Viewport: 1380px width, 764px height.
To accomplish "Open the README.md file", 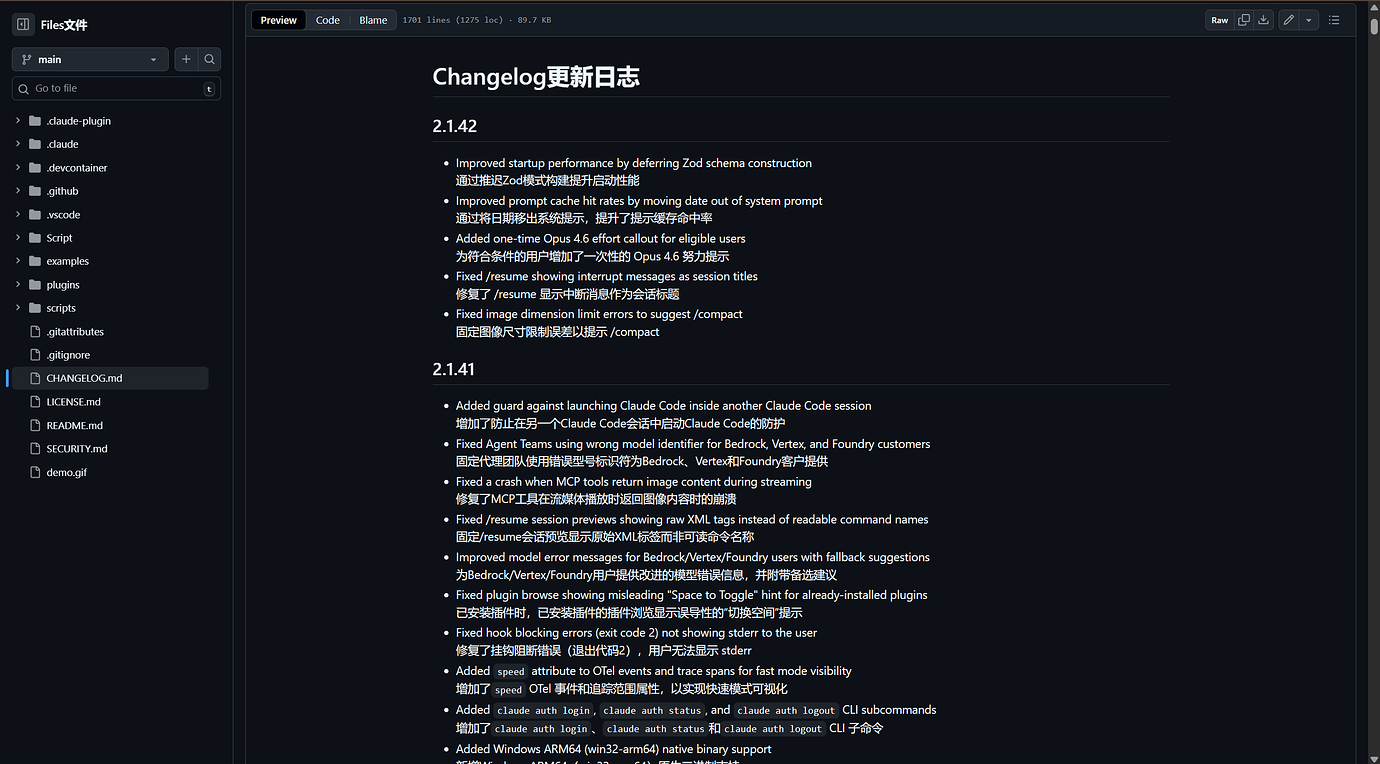I will tap(108, 425).
